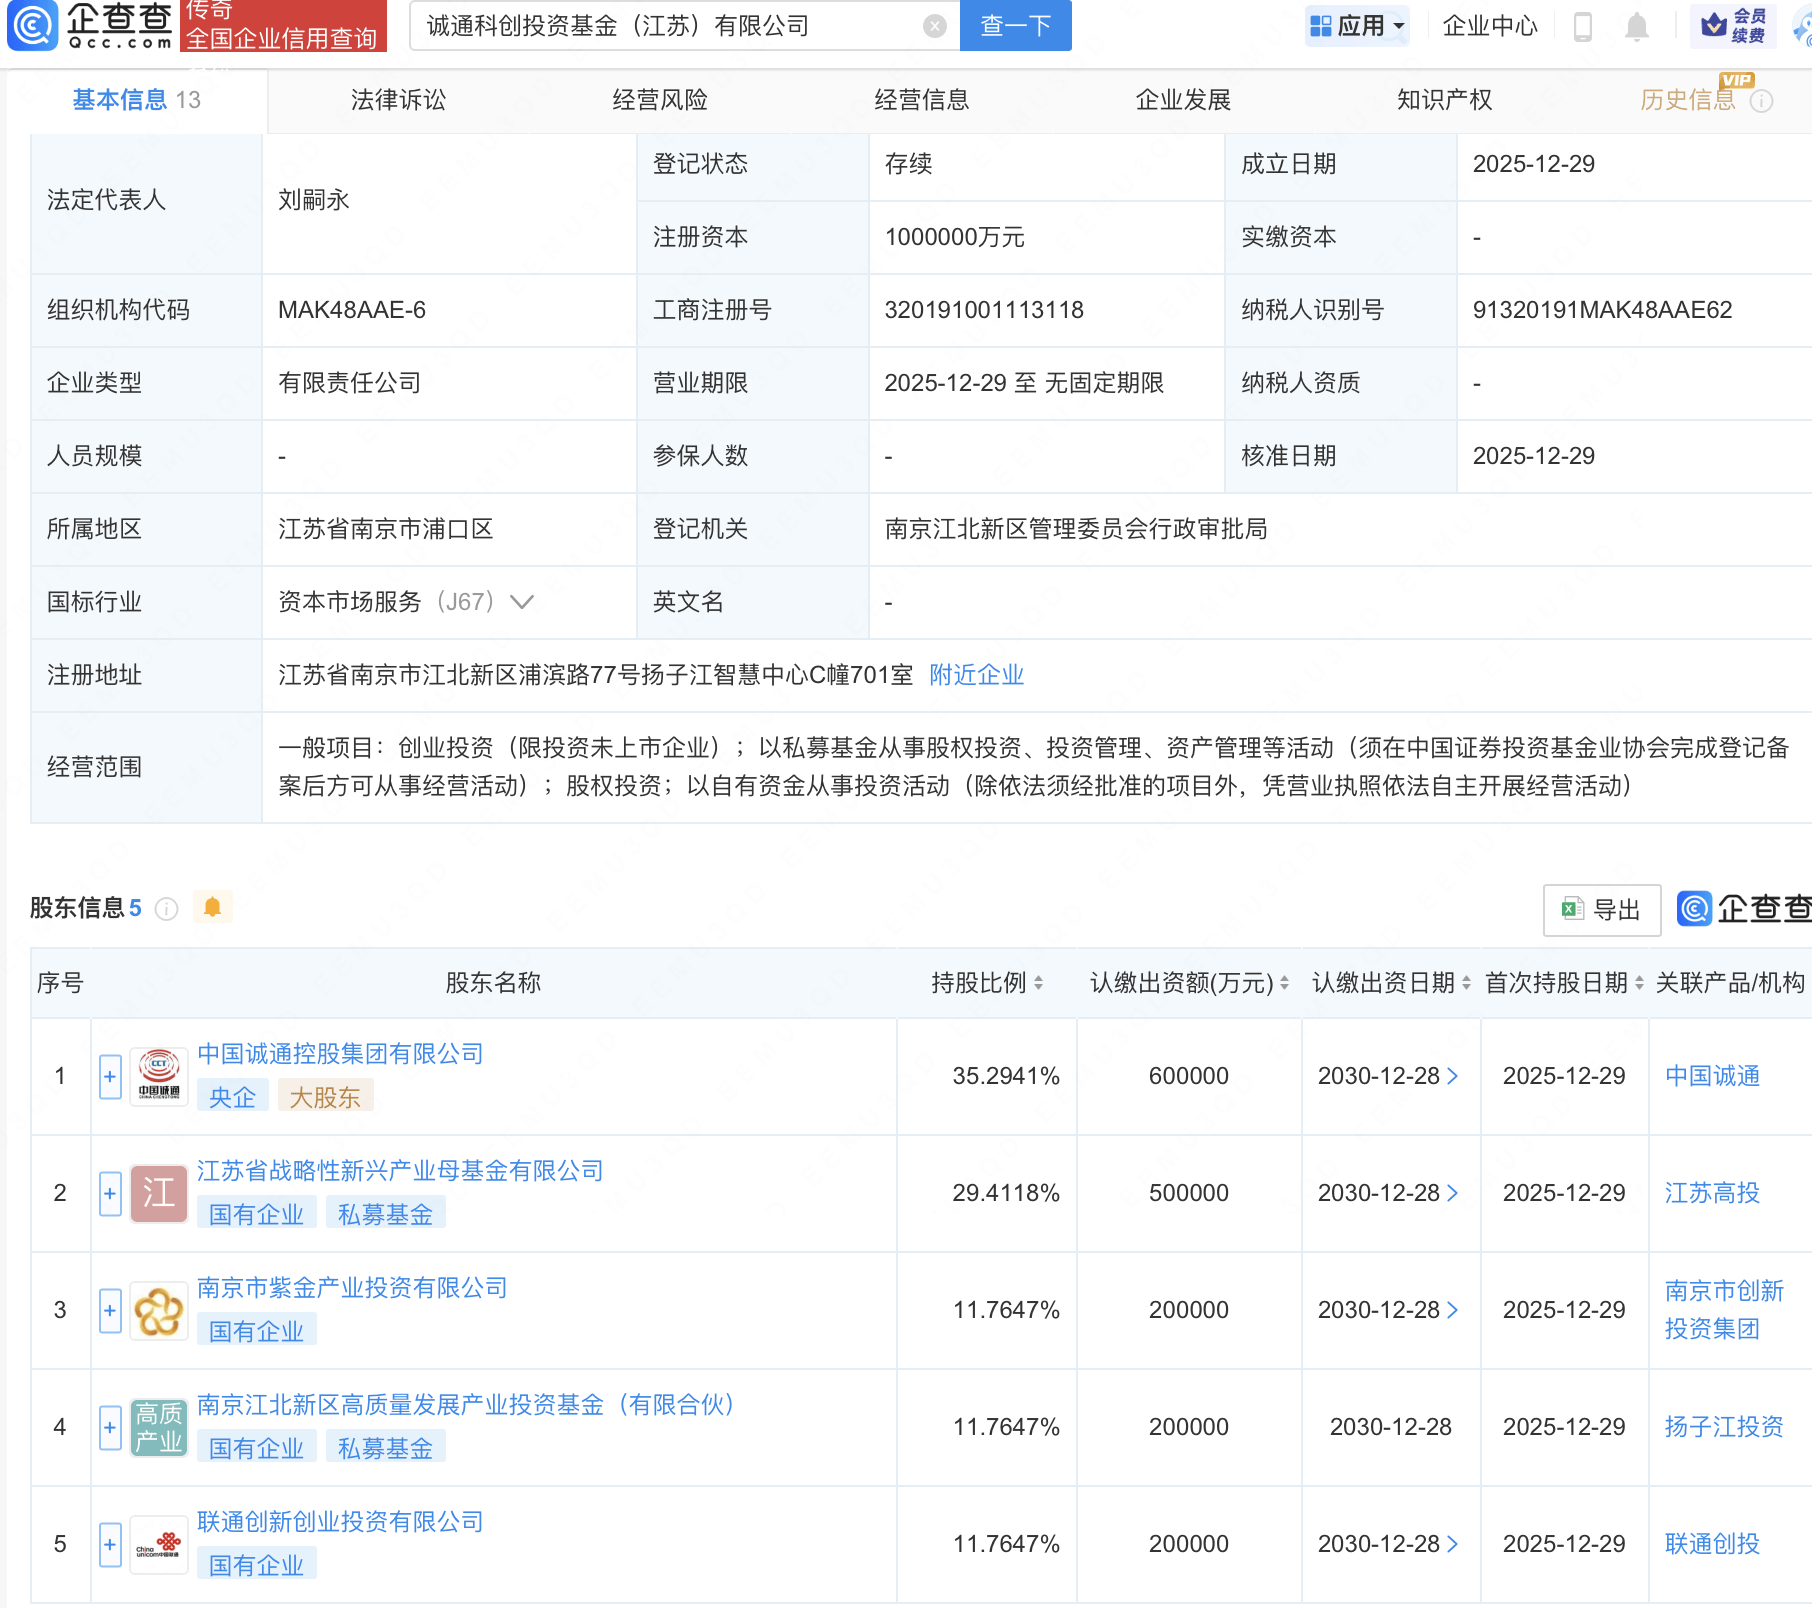Expand row for 南京市紫金产业投资有限公司

tap(110, 1310)
